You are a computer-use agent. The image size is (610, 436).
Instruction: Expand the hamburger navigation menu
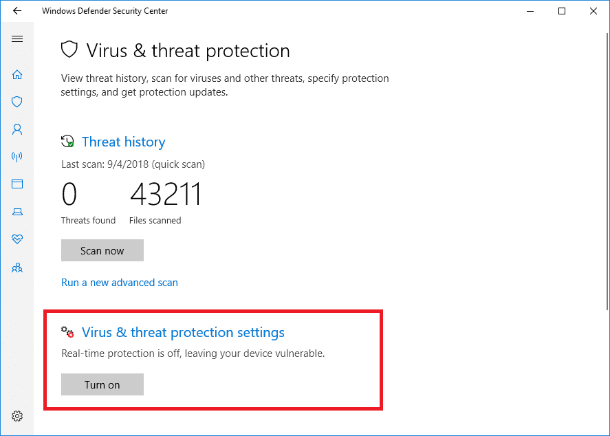tap(17, 39)
